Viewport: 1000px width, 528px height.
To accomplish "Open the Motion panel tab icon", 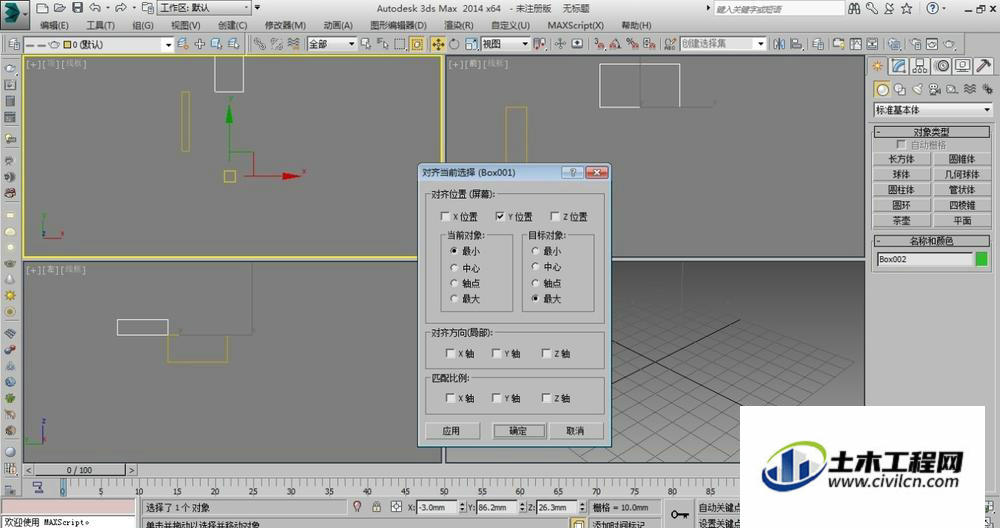I will (941, 66).
